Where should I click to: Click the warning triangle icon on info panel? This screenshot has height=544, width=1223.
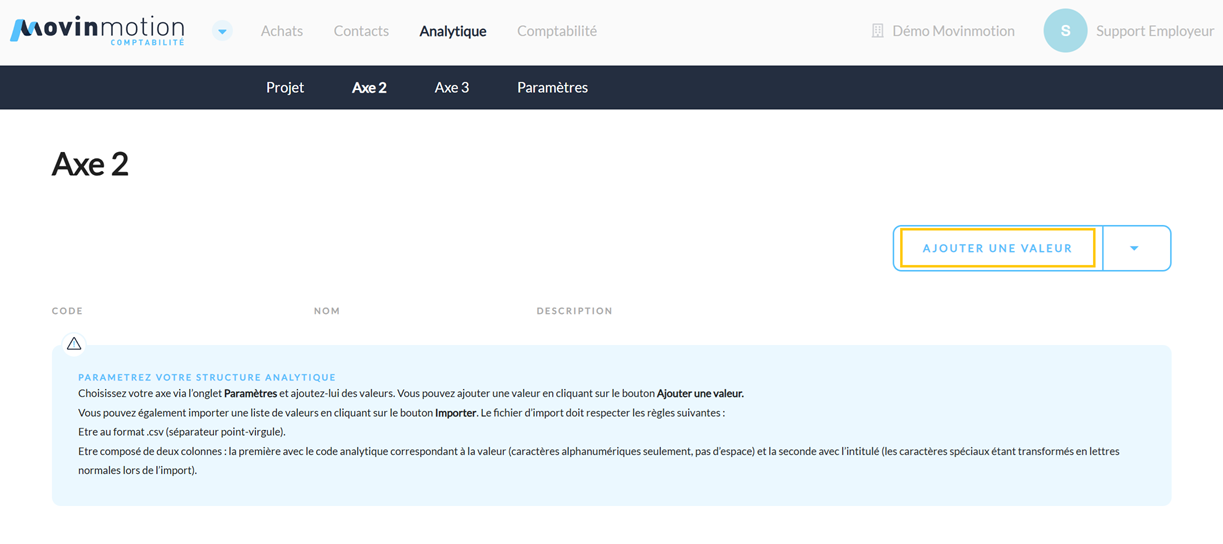pos(74,344)
